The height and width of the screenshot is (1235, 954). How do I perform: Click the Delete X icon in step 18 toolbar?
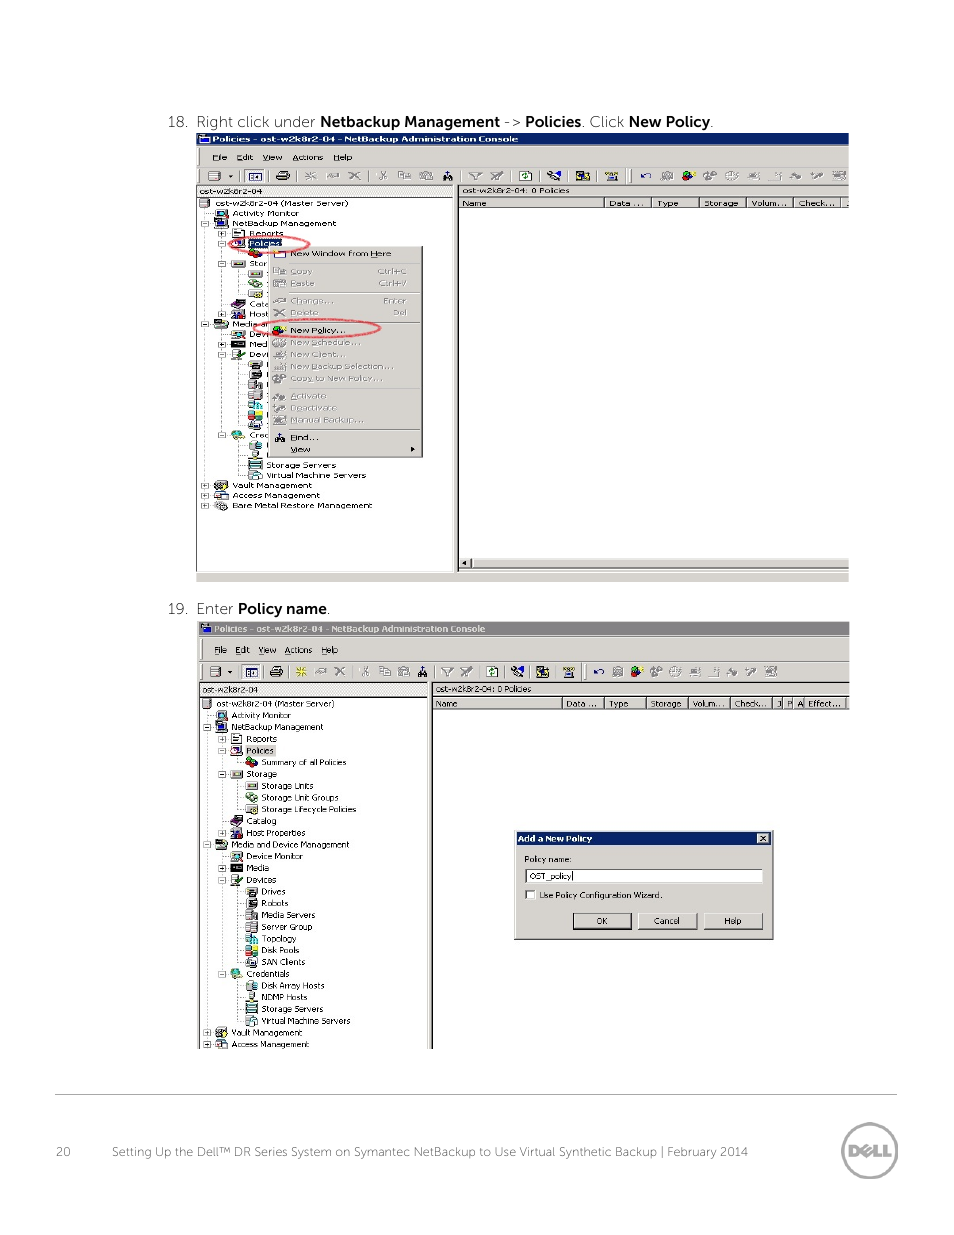tap(354, 176)
